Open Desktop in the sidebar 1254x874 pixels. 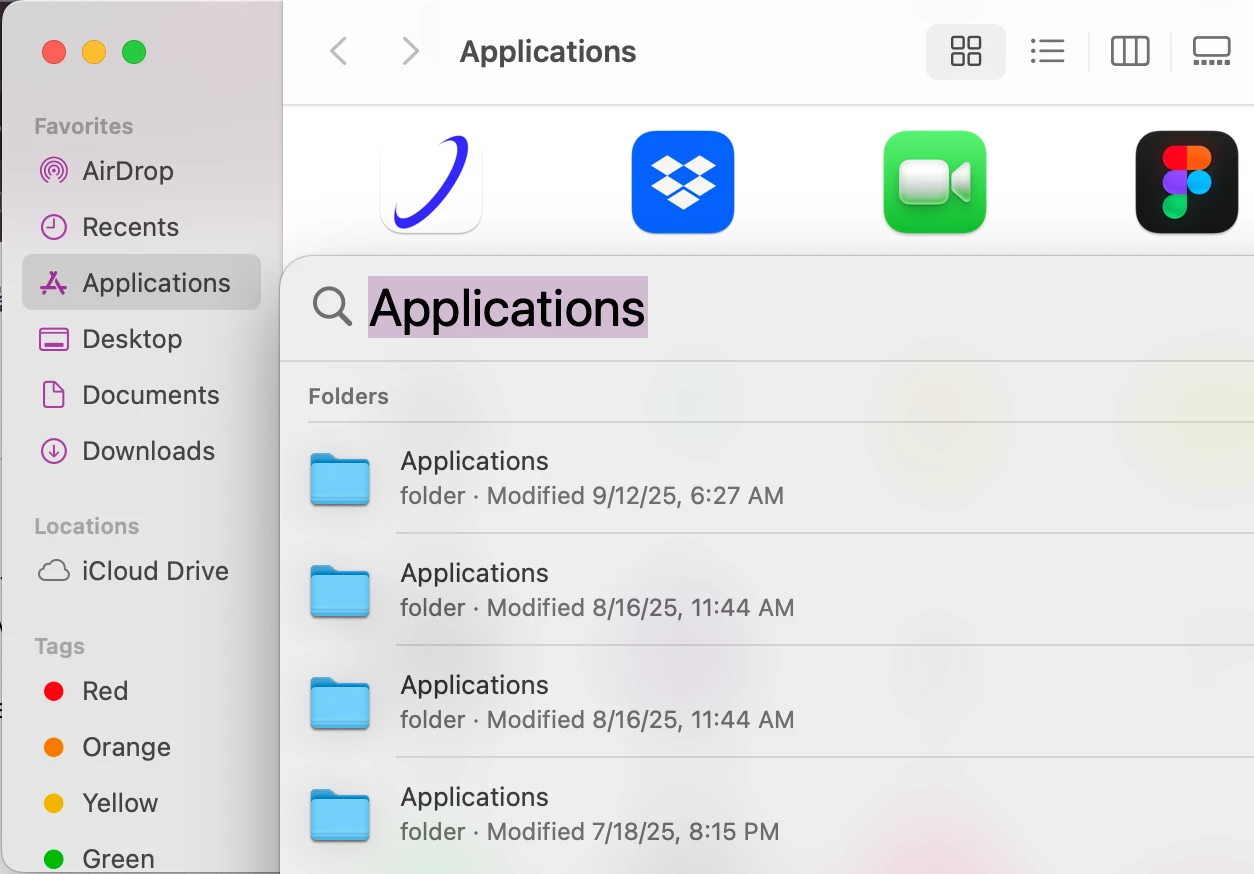(141, 339)
